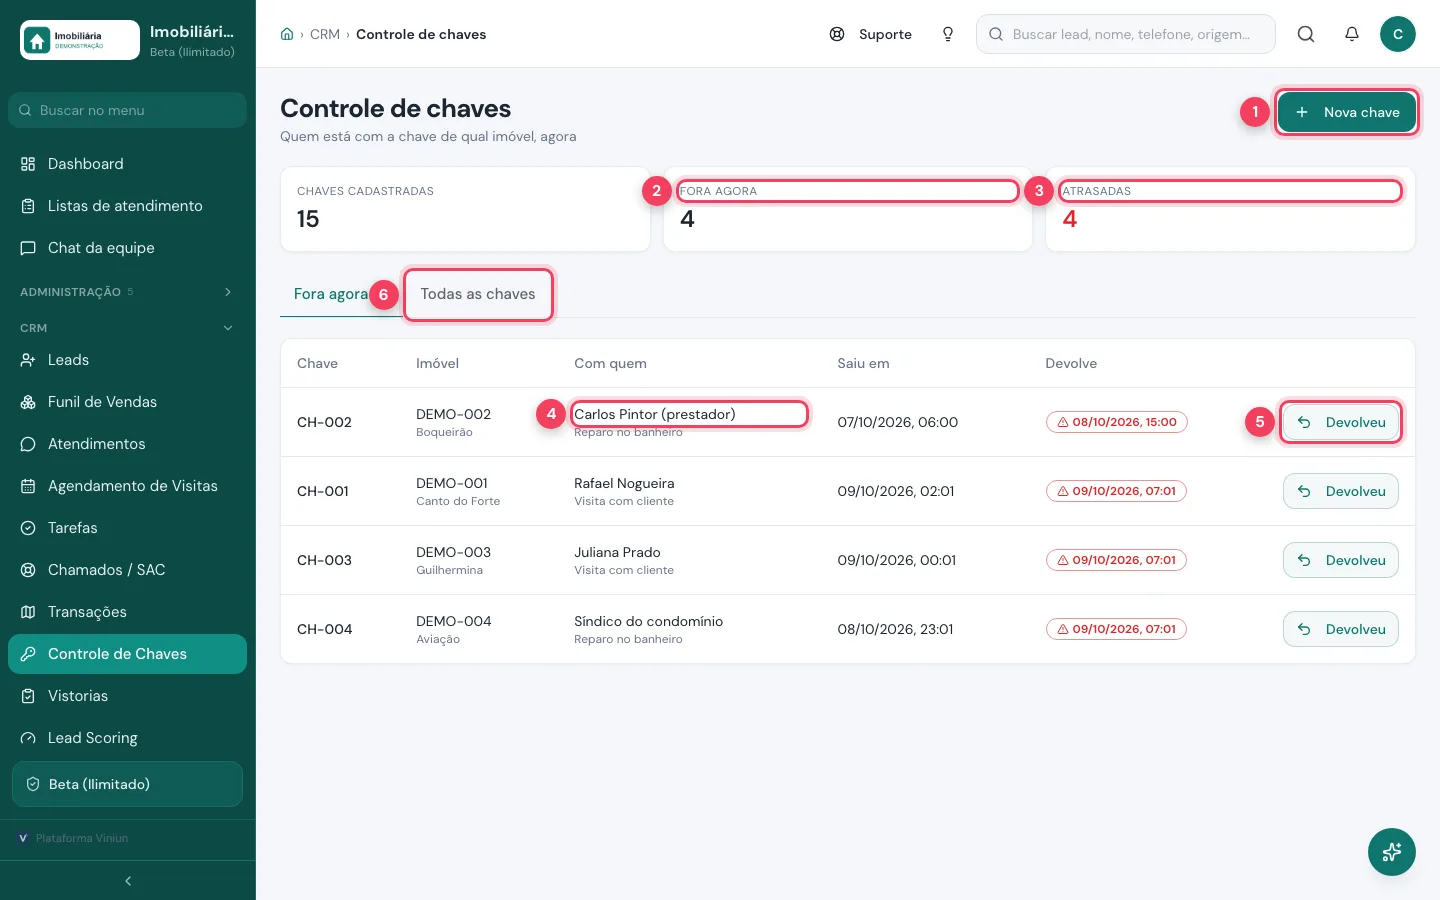The width and height of the screenshot is (1440, 900).
Task: Click the Síndico do condomínio text
Action: click(x=648, y=621)
